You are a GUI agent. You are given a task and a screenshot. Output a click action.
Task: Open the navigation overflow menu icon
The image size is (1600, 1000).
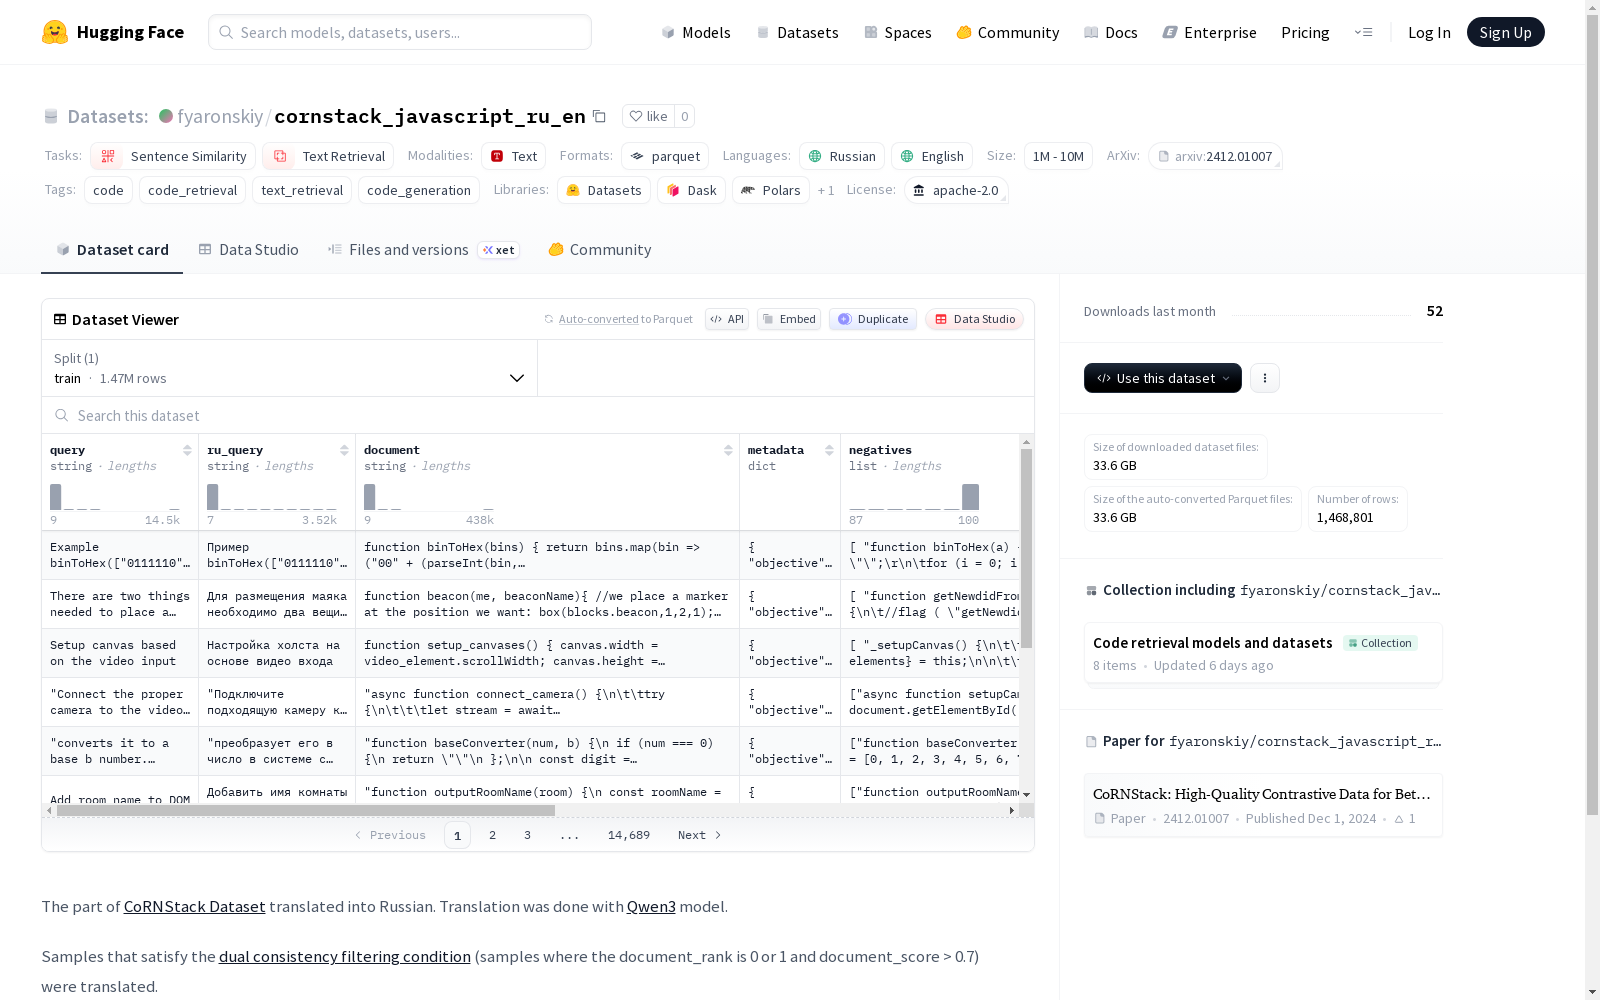click(x=1363, y=32)
